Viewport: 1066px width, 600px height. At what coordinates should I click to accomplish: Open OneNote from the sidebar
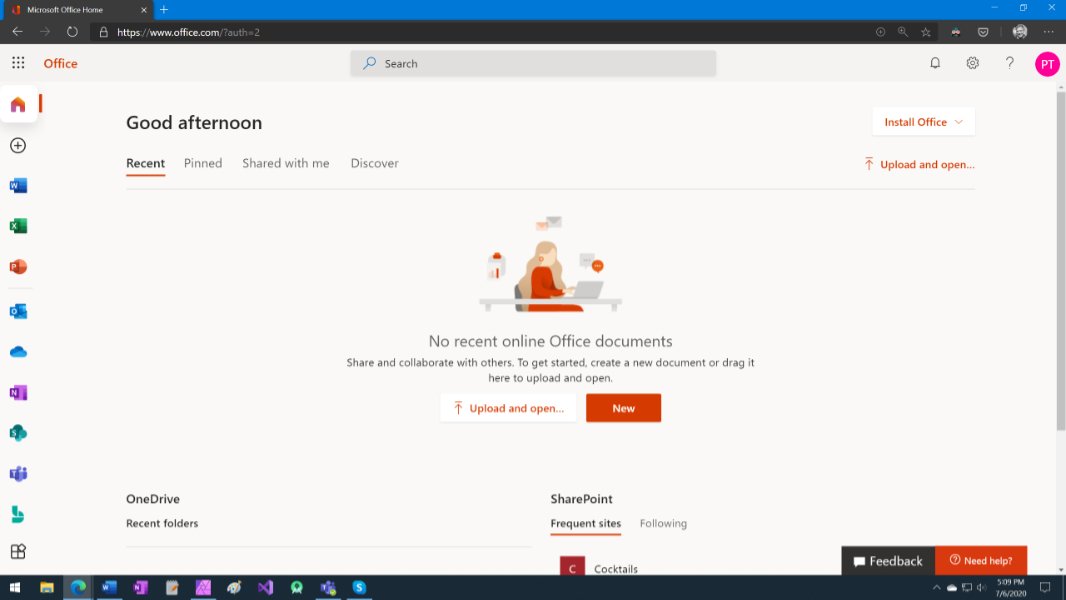(x=18, y=393)
